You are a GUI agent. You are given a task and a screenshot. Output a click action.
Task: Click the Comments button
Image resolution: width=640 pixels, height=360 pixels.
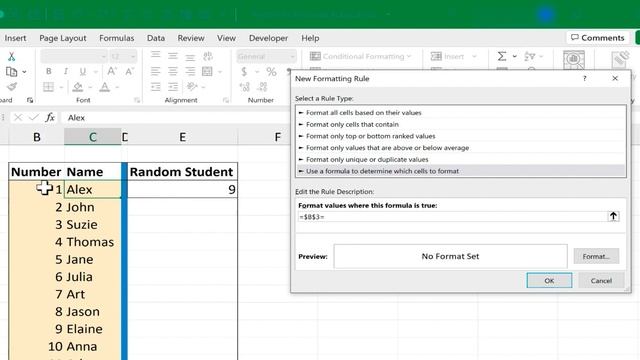tap(598, 38)
